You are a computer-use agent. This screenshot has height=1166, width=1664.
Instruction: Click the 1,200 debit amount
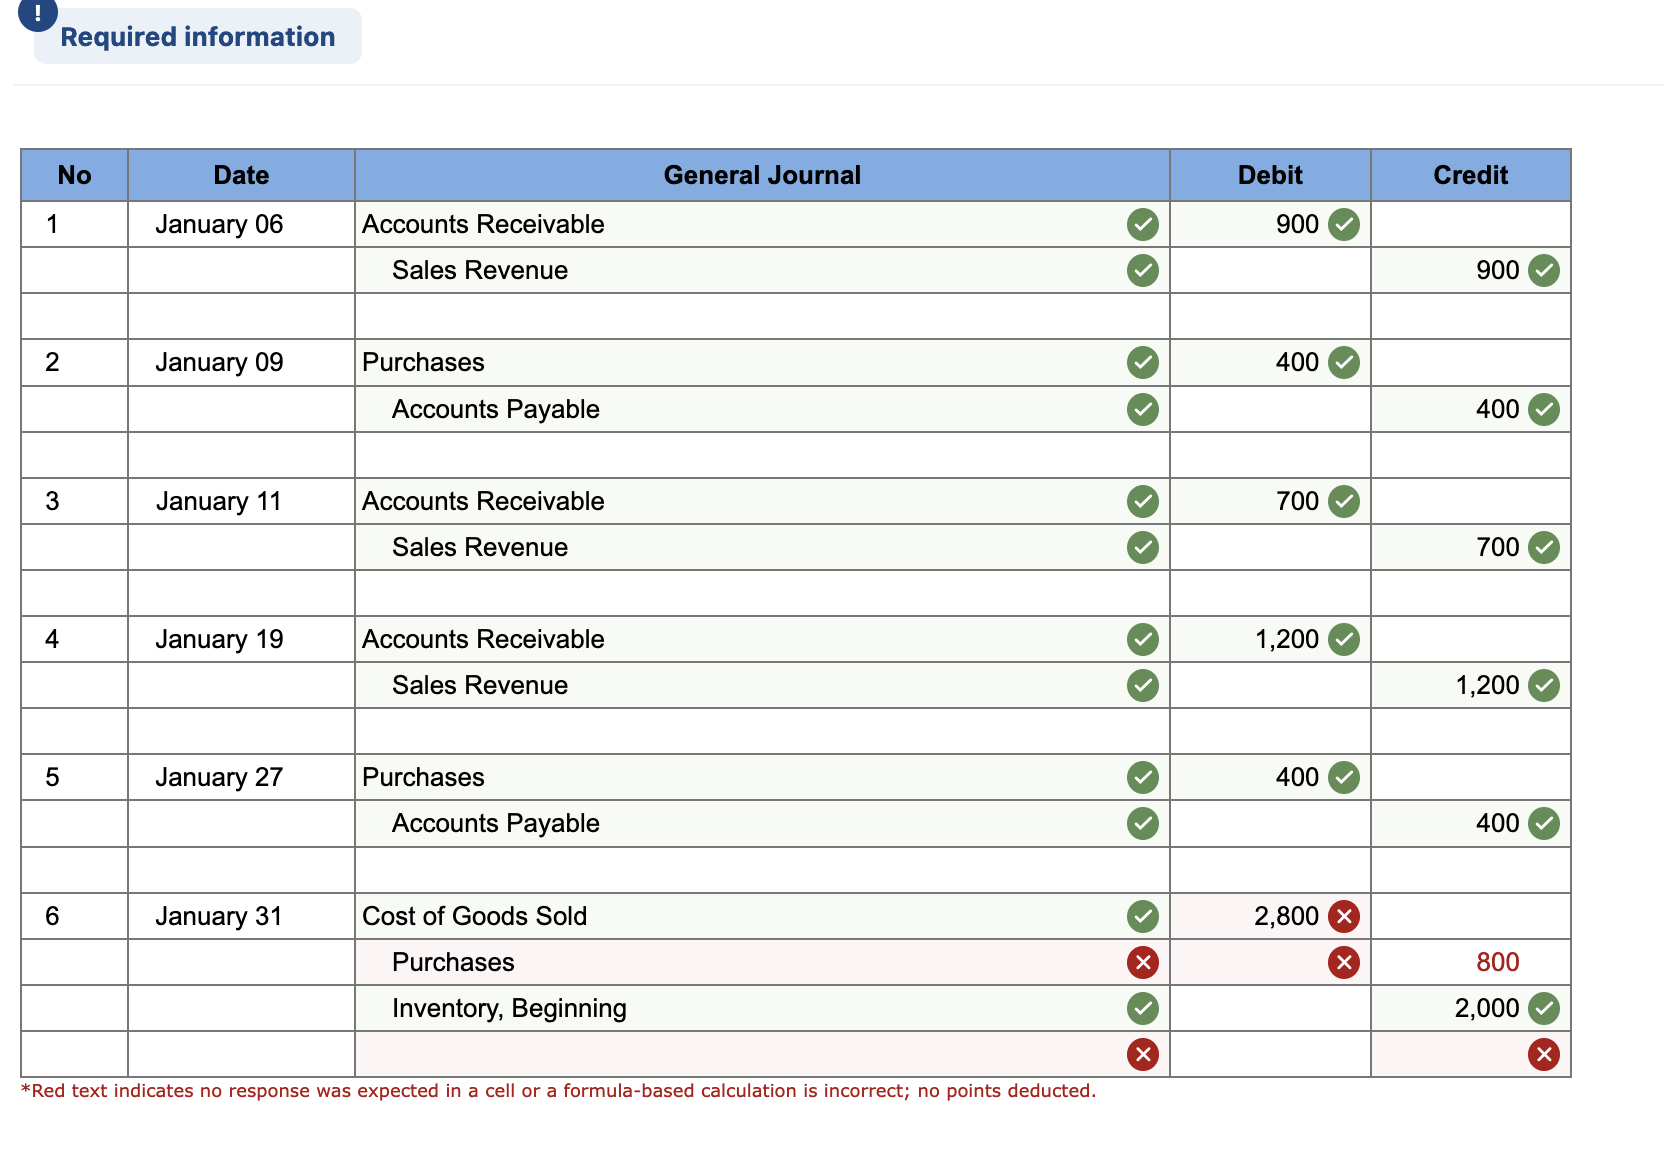1287,639
